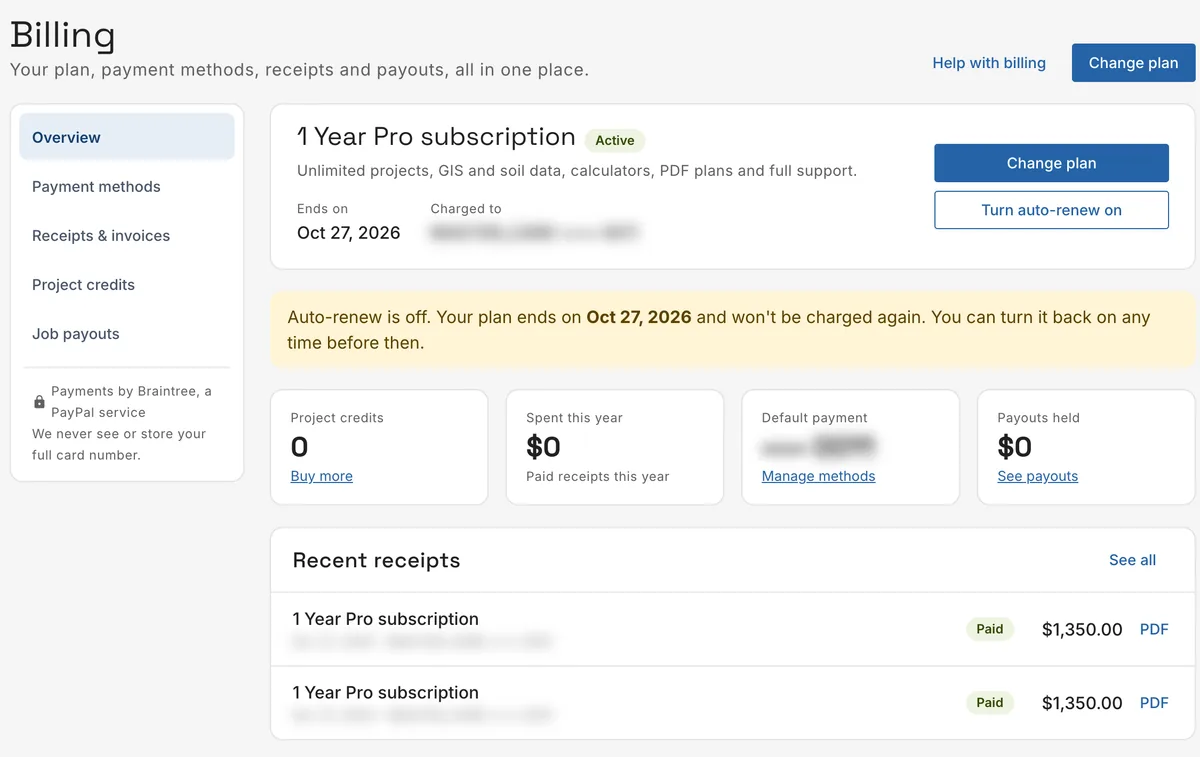Click the 'Payouts held' $0 value

tap(1014, 447)
